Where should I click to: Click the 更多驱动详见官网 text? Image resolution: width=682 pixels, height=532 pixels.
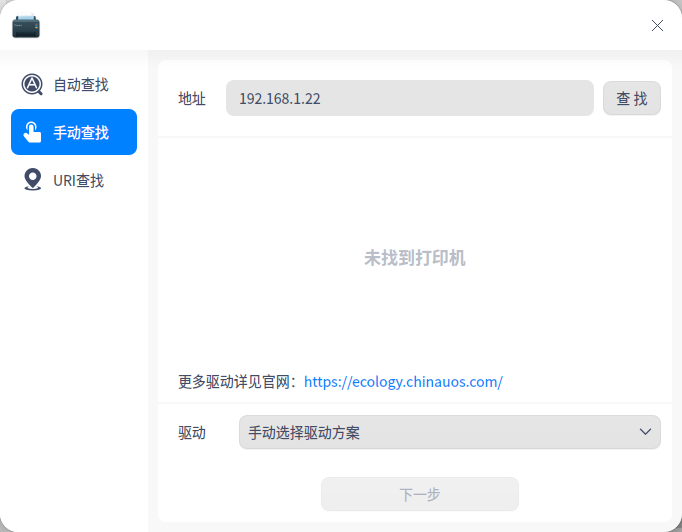238,382
